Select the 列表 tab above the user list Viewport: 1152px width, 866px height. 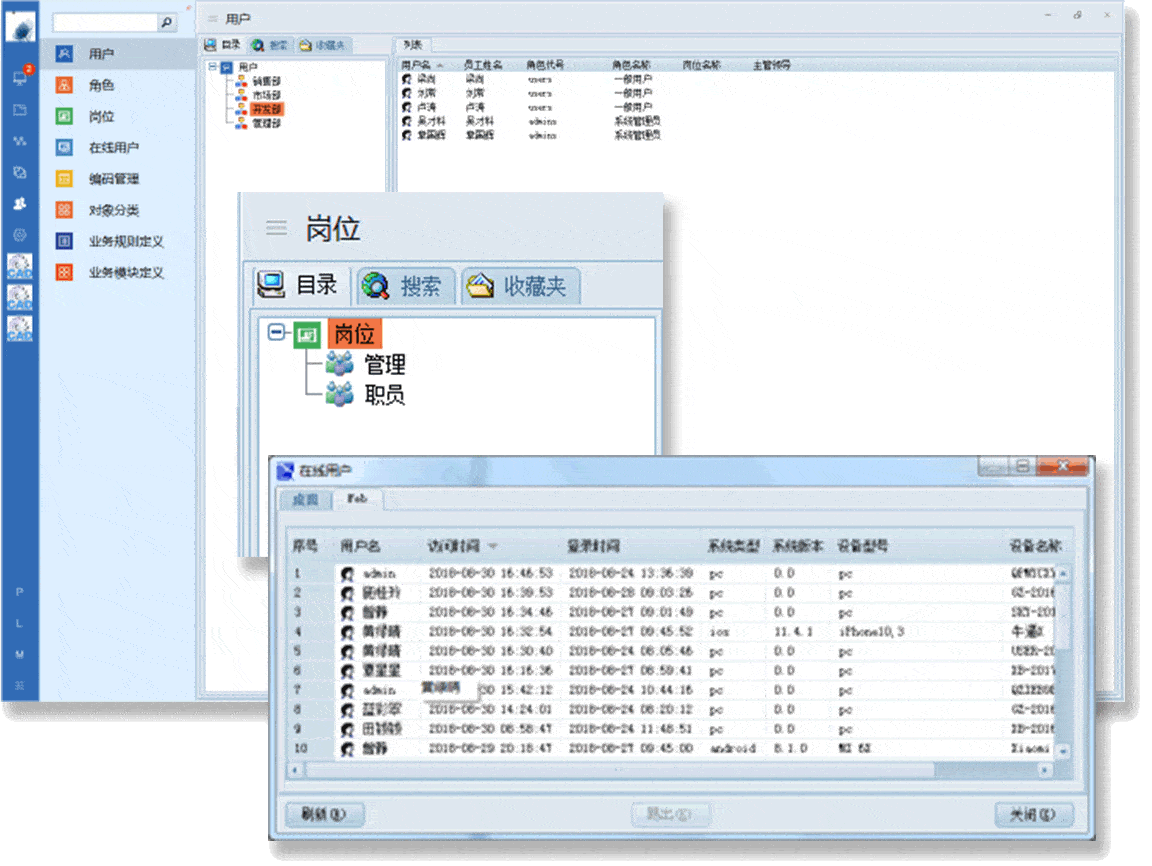pyautogui.click(x=413, y=45)
